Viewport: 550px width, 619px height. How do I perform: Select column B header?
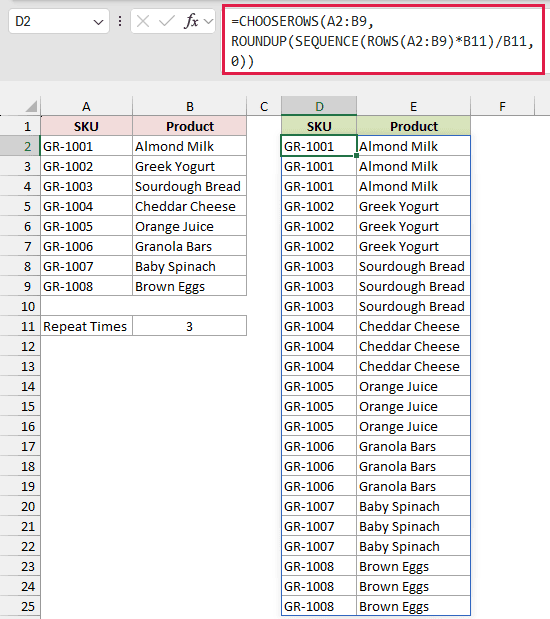point(190,106)
